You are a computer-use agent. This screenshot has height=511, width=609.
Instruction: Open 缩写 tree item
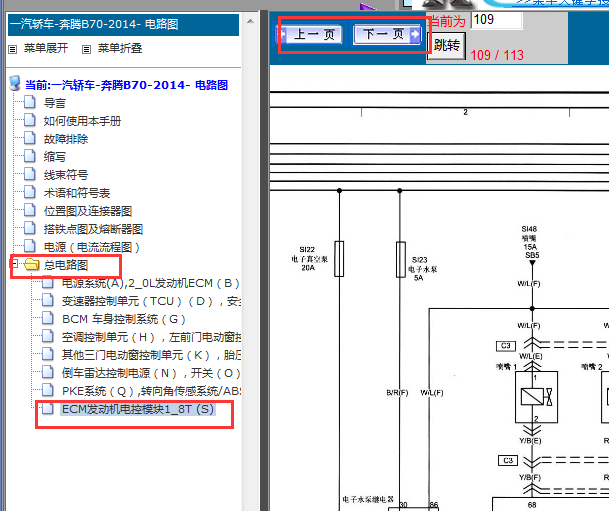[54, 157]
